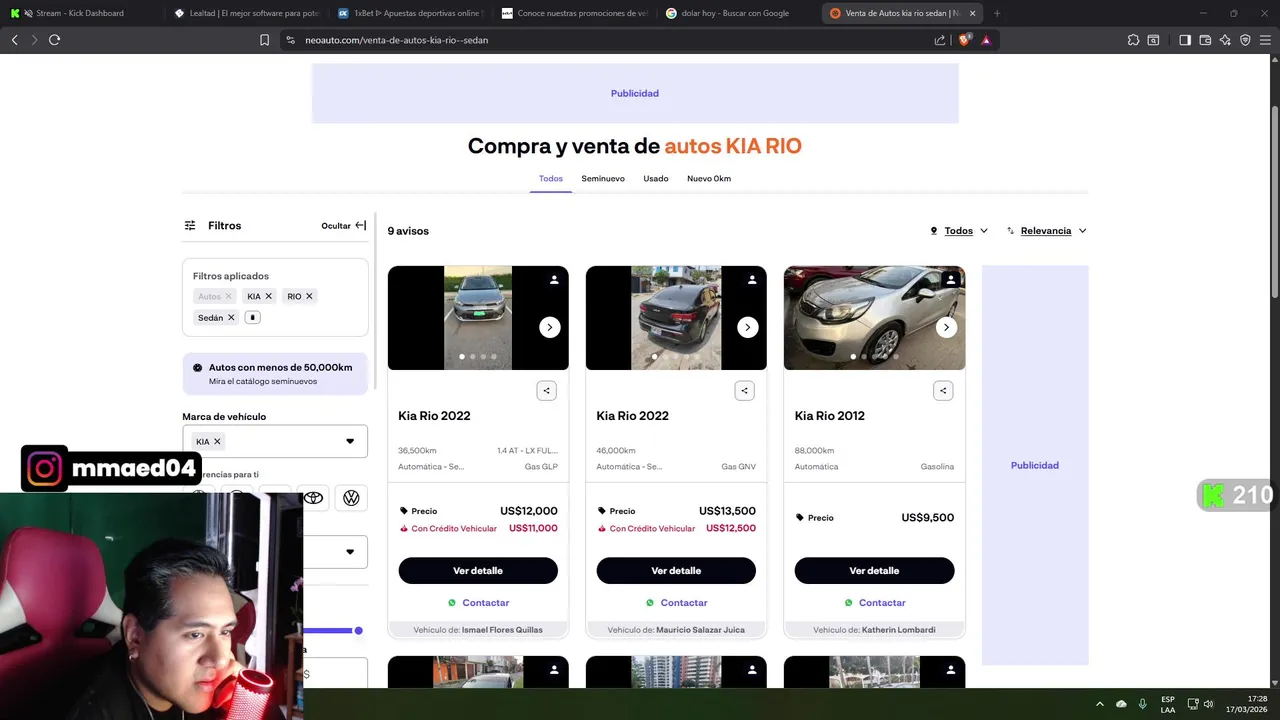1280x720 pixels.
Task: Ver detalle of Kia Rio 2012
Action: click(x=874, y=571)
